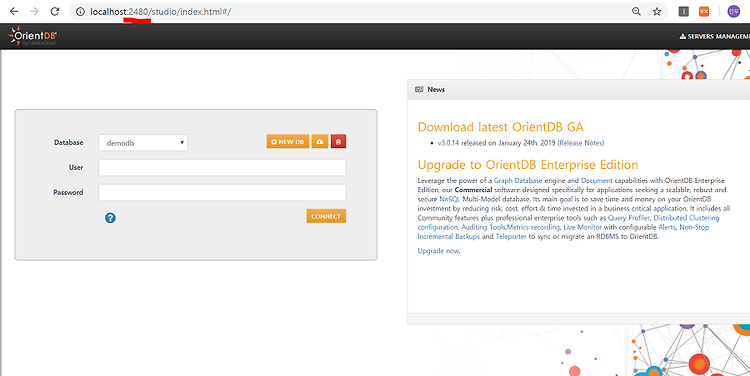Open the Metrics recording link
This screenshot has height=376, width=750.
tap(533, 227)
